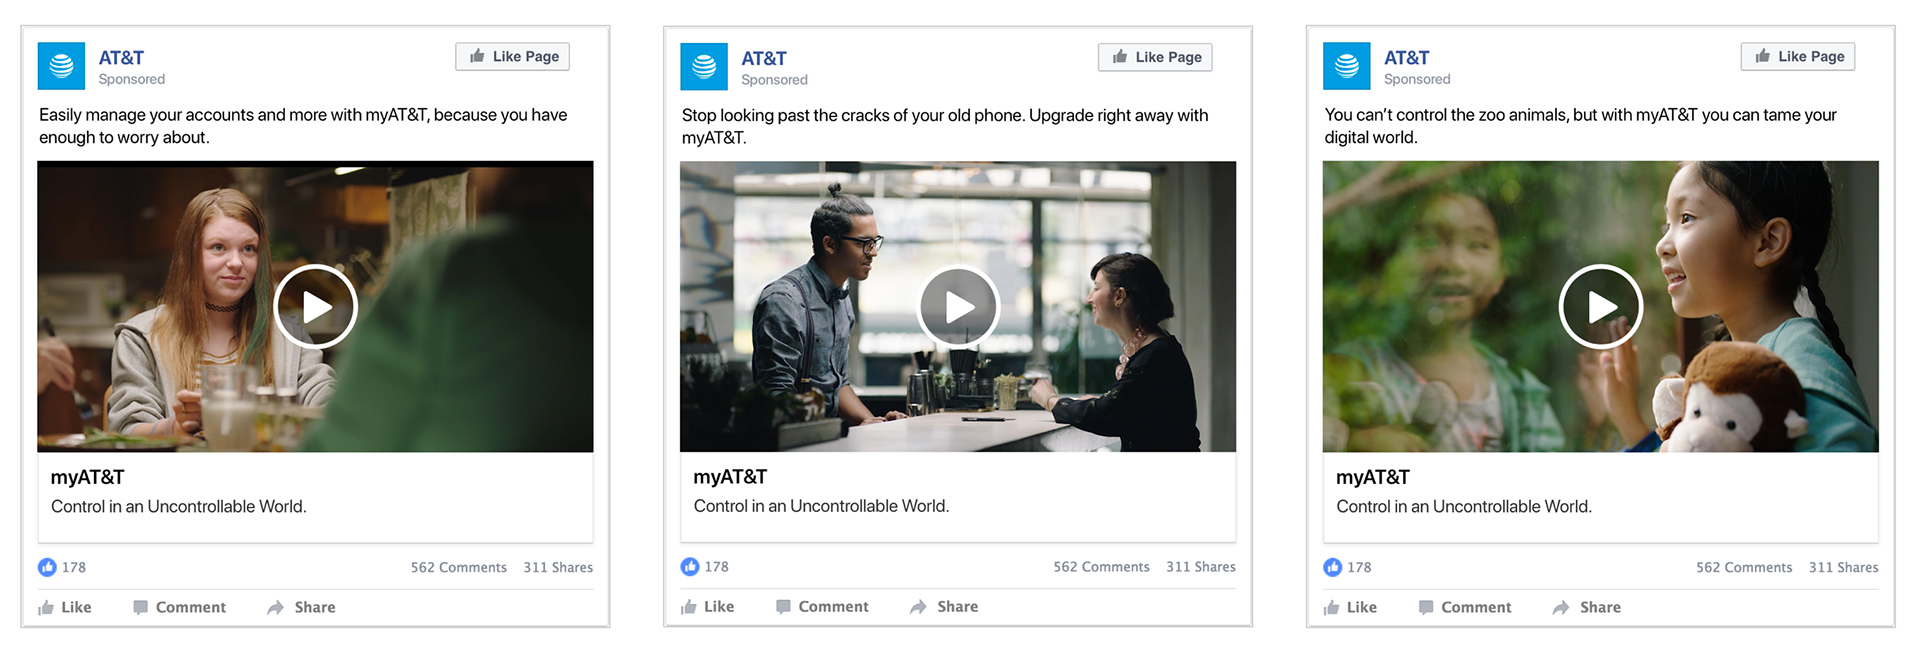Click the blue like reaction icon on the first ad

coord(47,567)
